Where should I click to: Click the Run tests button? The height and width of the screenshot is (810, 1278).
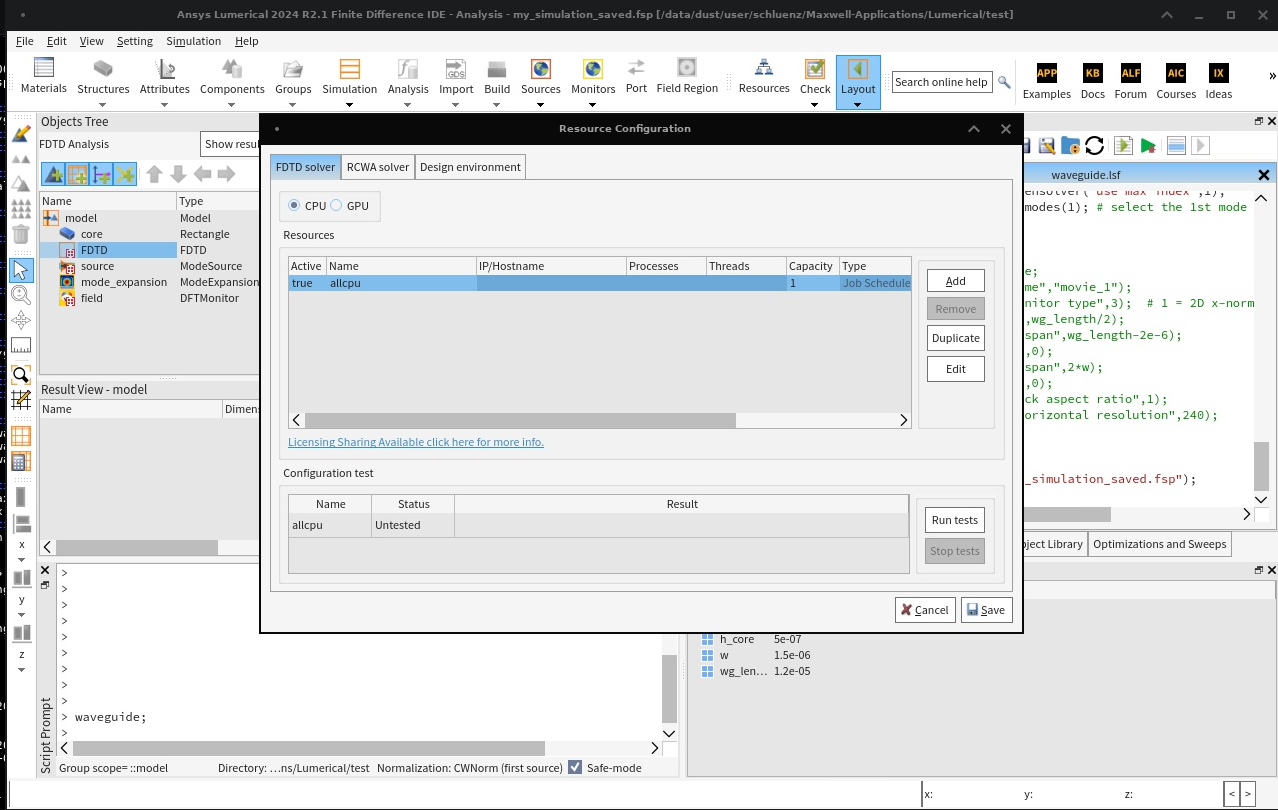[x=954, y=520]
